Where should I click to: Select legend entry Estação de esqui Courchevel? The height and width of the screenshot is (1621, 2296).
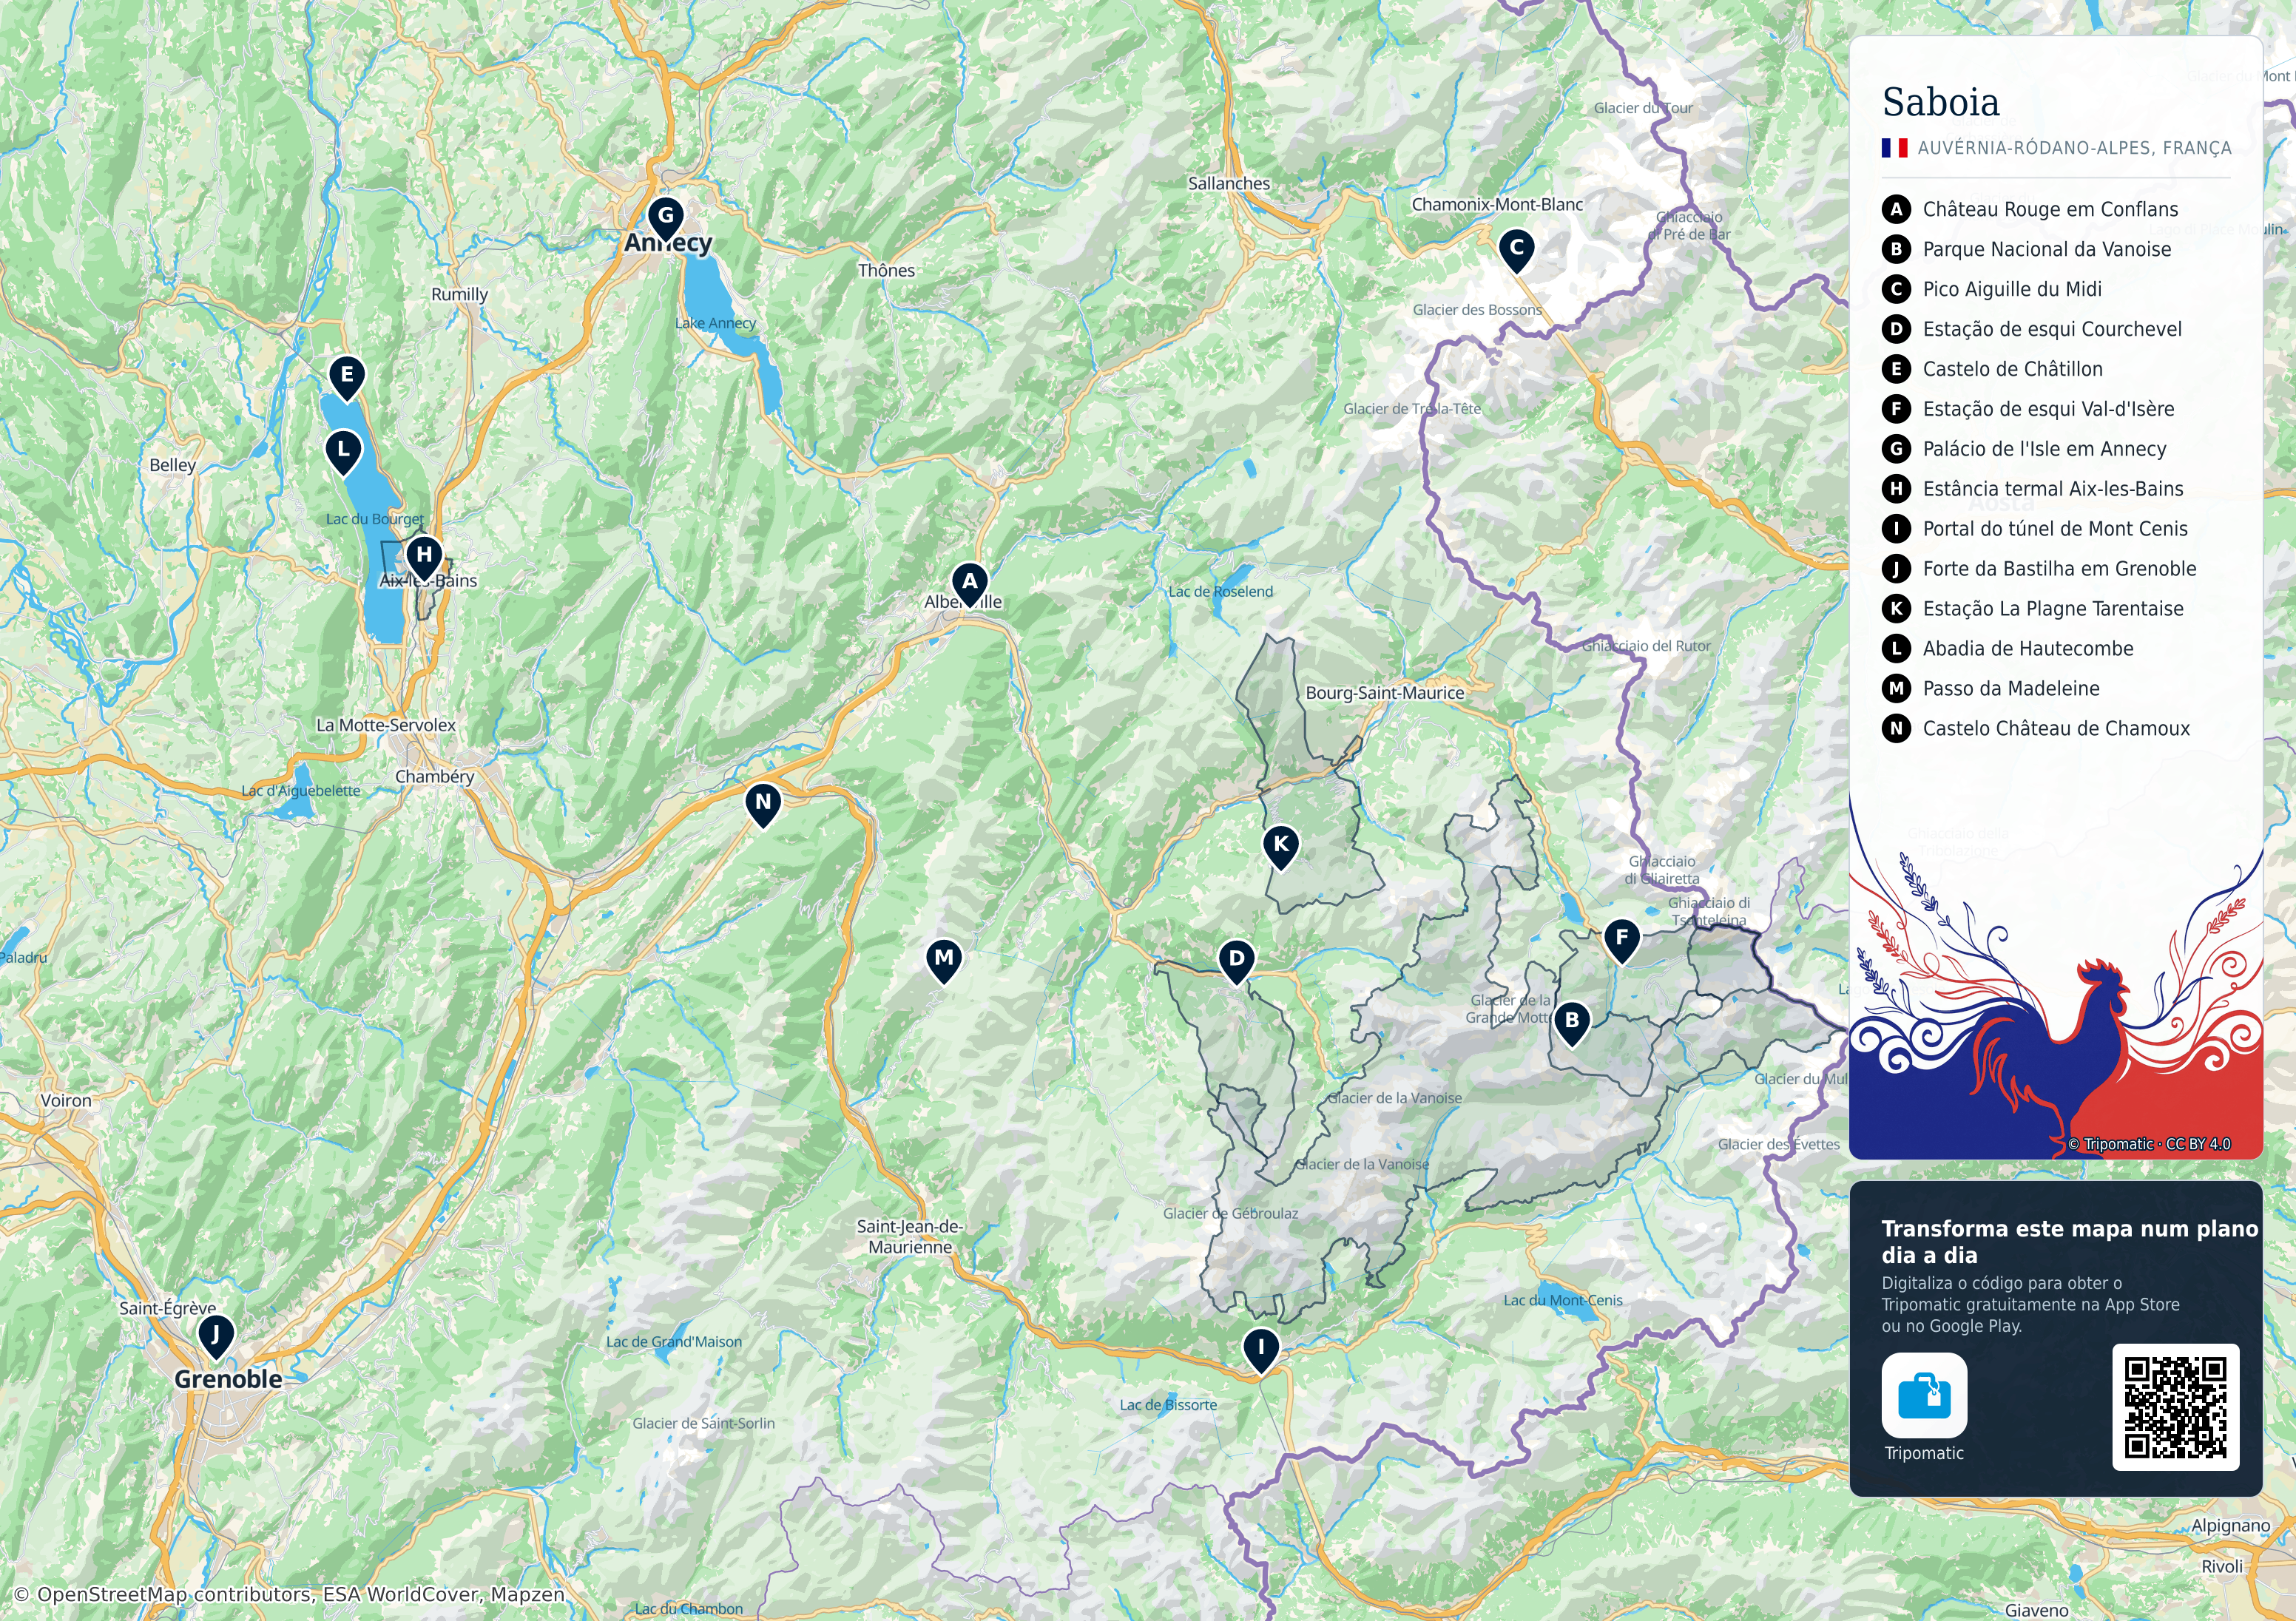[2031, 329]
